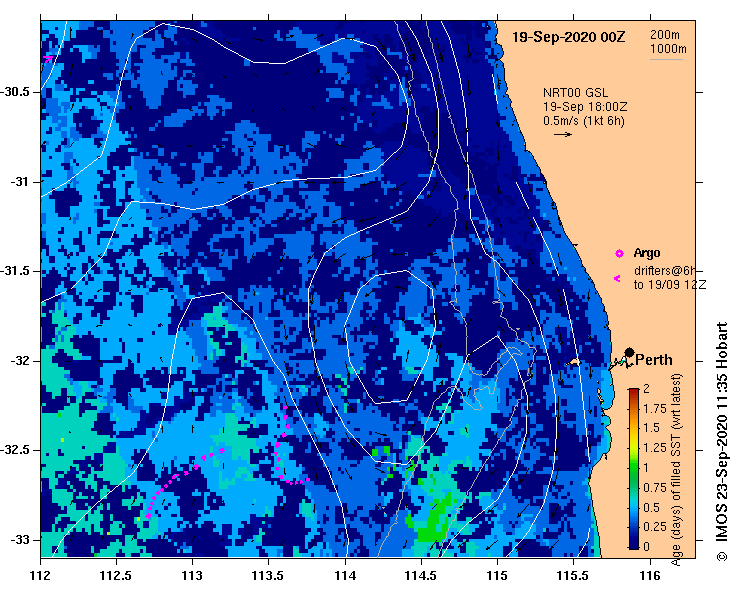The image size is (739, 592).
Task: Click the latitude label '-32'
Action: click(20, 361)
